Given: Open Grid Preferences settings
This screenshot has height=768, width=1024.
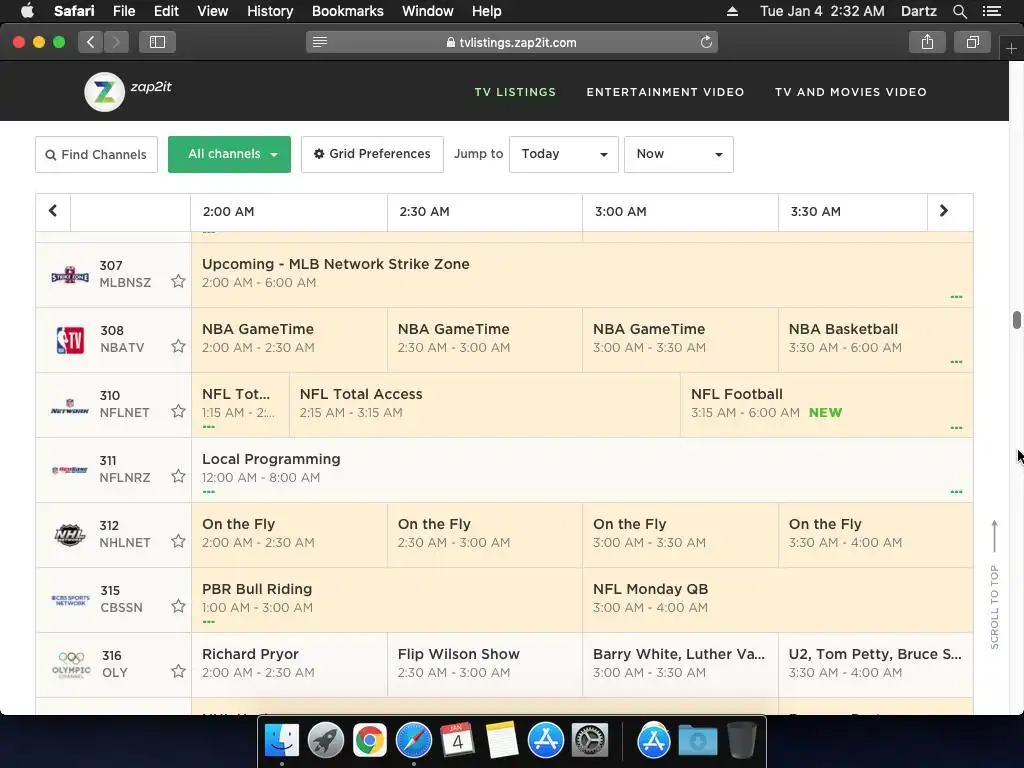Looking at the screenshot, I should [372, 154].
